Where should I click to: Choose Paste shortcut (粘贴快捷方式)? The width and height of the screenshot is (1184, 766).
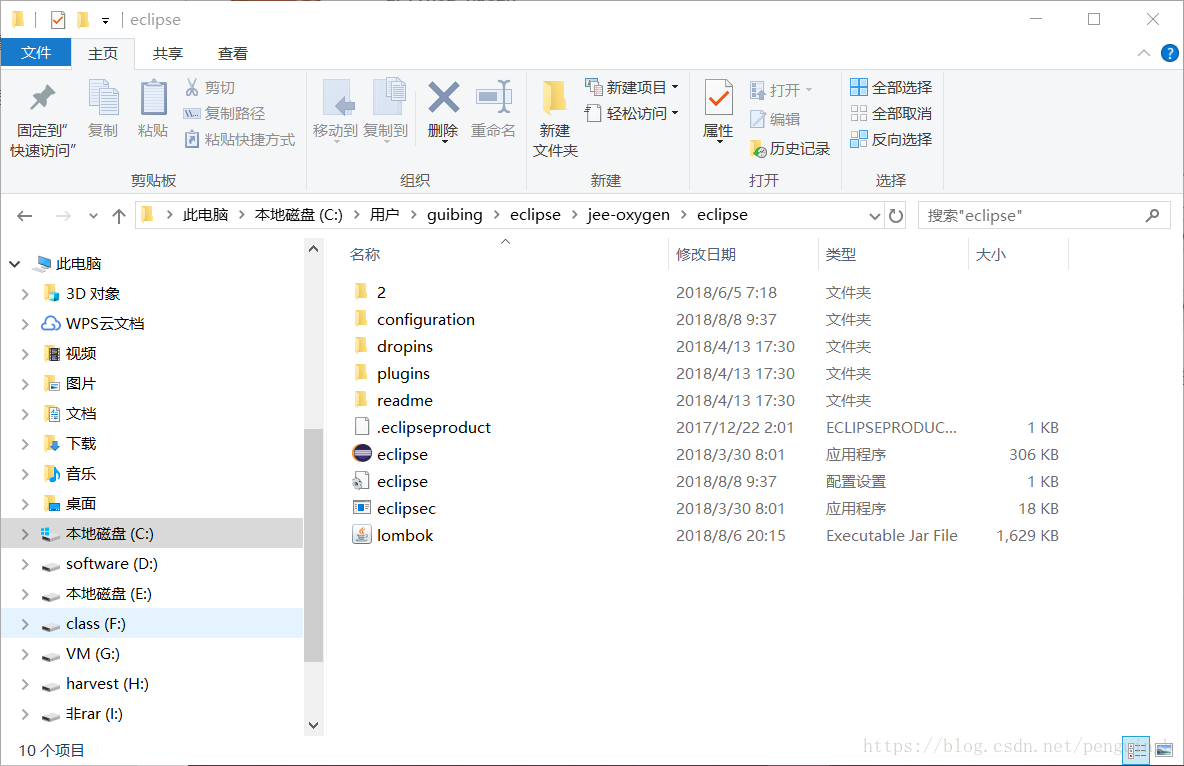click(x=239, y=139)
